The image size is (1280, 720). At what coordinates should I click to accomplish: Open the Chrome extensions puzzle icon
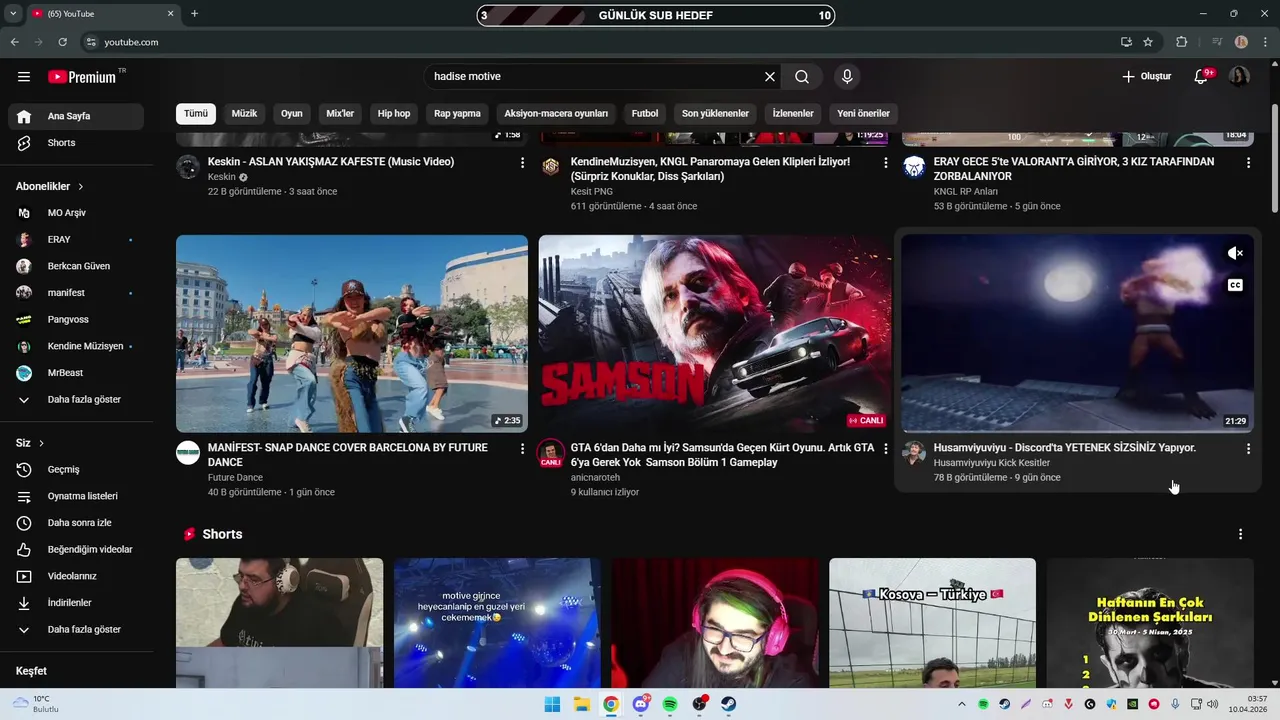tap(1181, 42)
